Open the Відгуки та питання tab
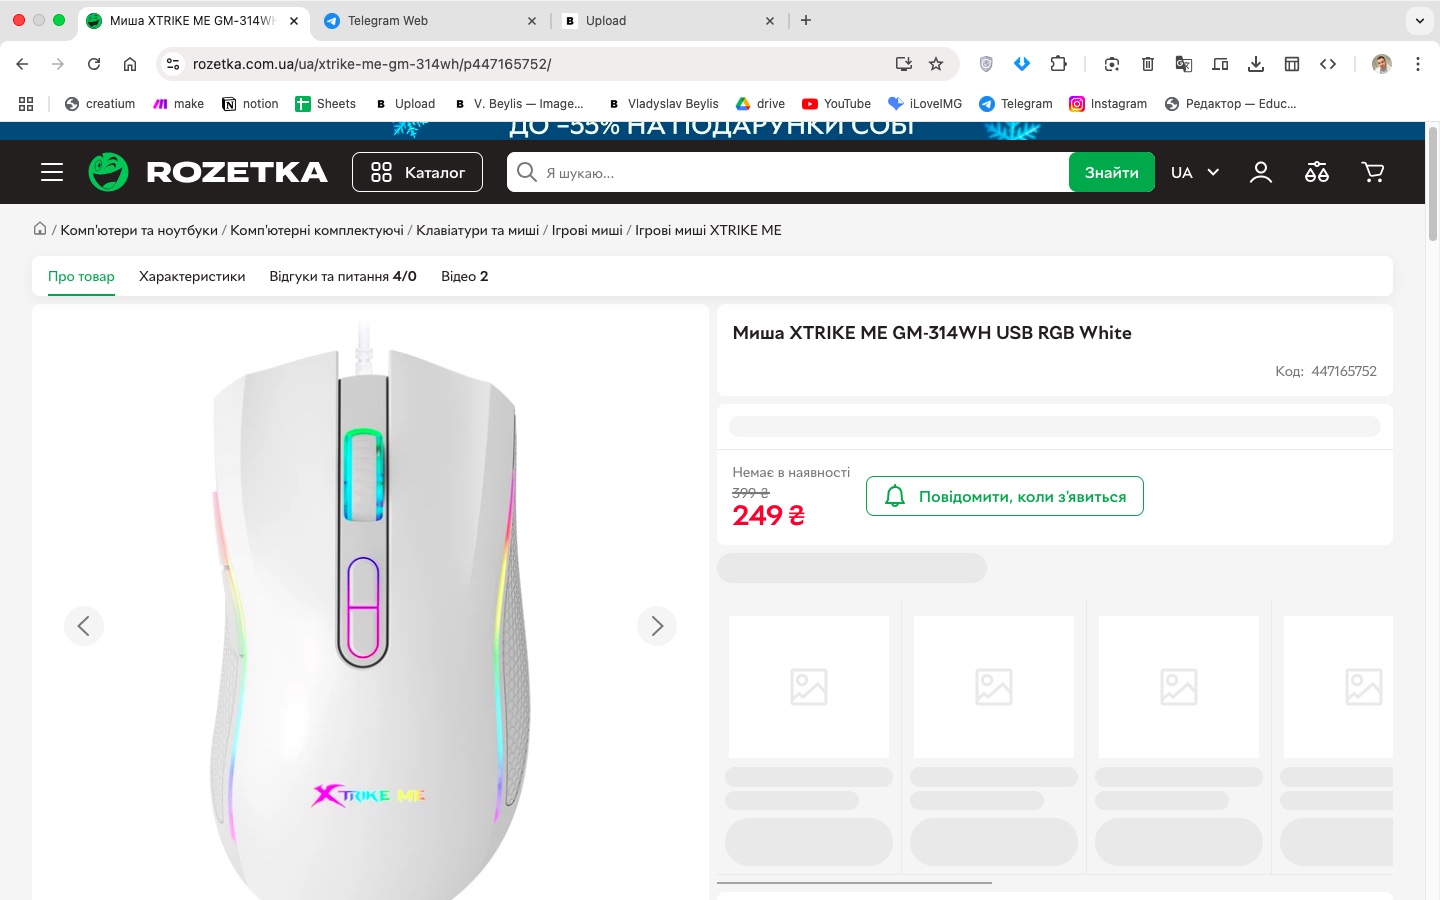The height and width of the screenshot is (900, 1440). [342, 276]
